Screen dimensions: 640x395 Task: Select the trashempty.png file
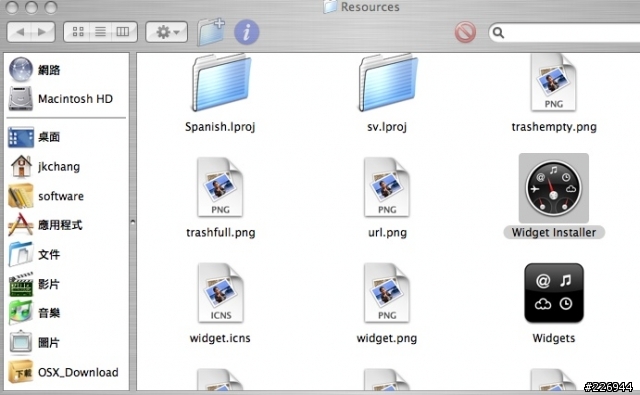553,83
